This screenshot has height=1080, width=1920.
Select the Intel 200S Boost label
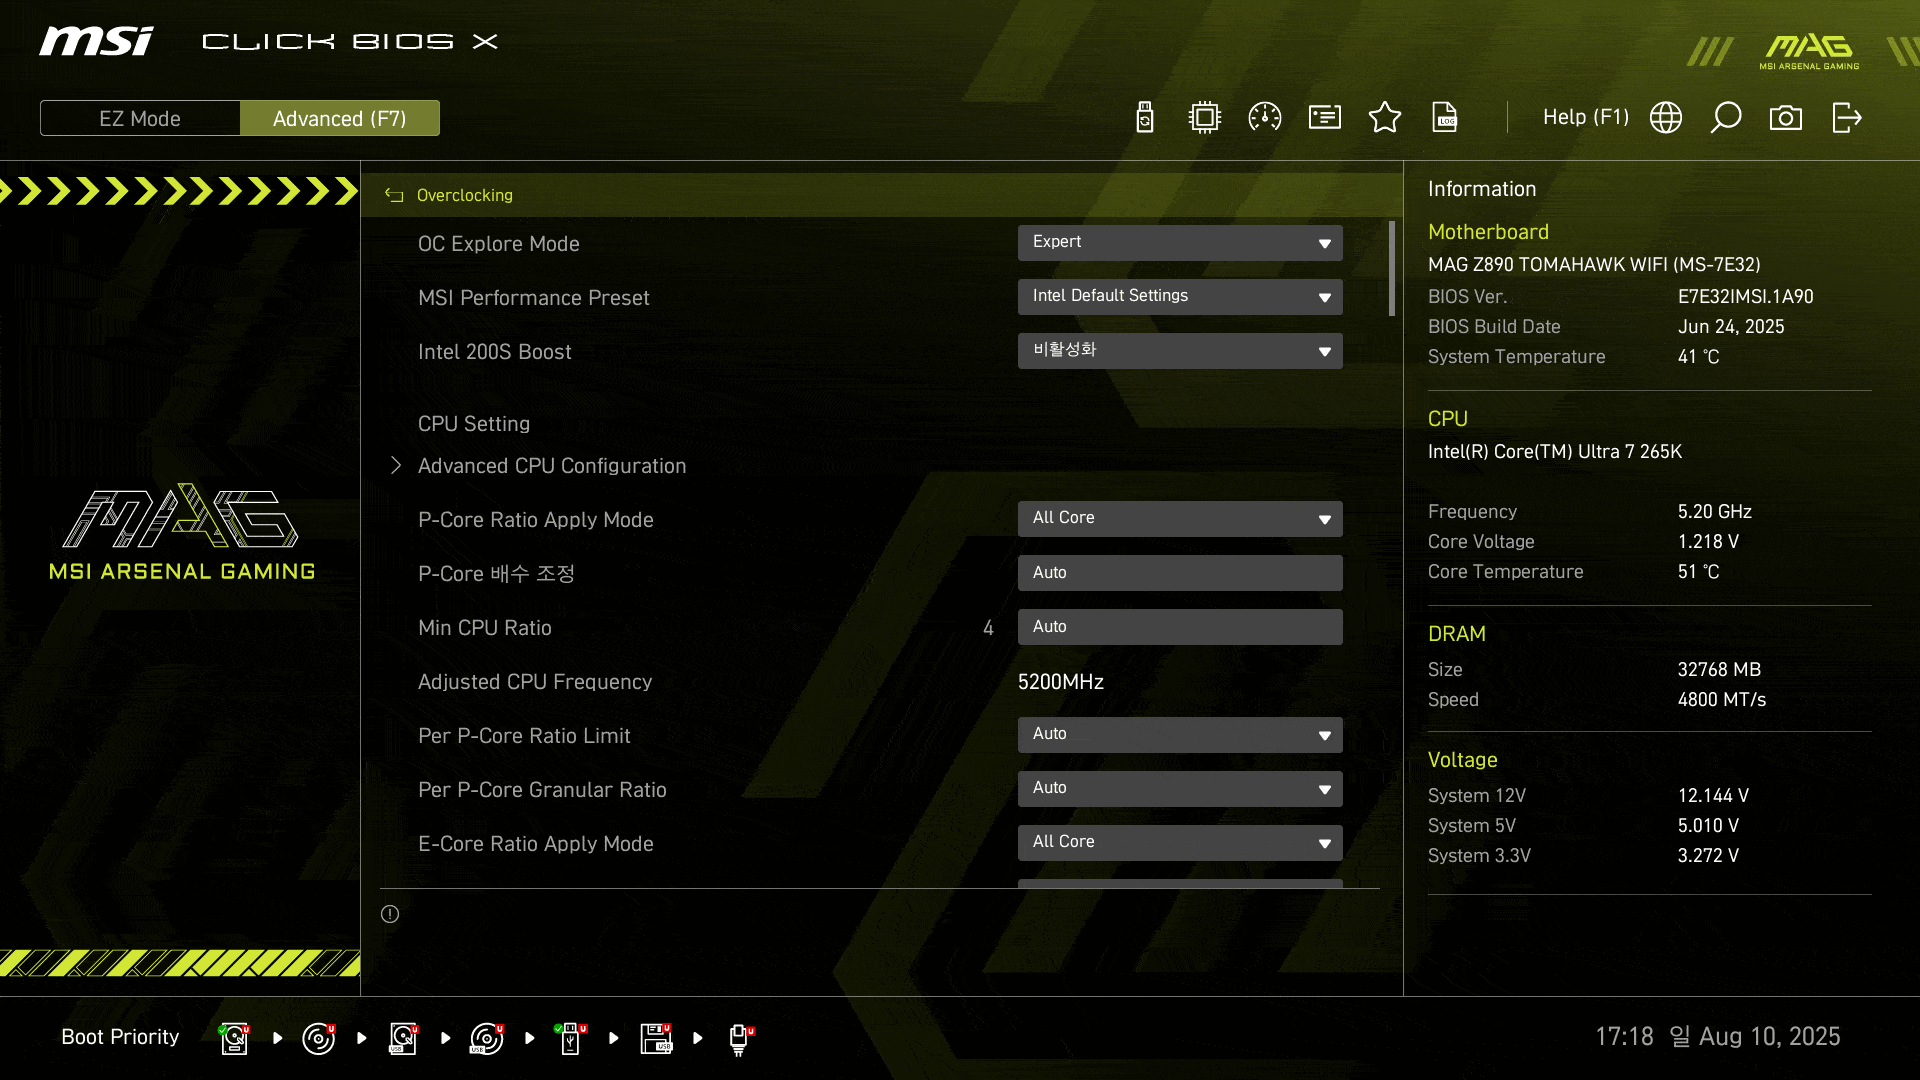(x=495, y=352)
